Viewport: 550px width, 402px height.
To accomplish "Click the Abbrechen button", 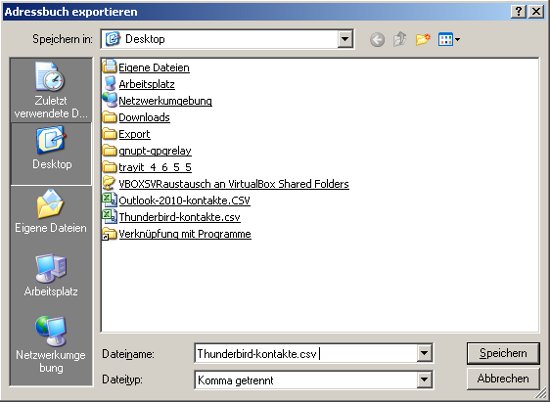I will click(x=503, y=379).
